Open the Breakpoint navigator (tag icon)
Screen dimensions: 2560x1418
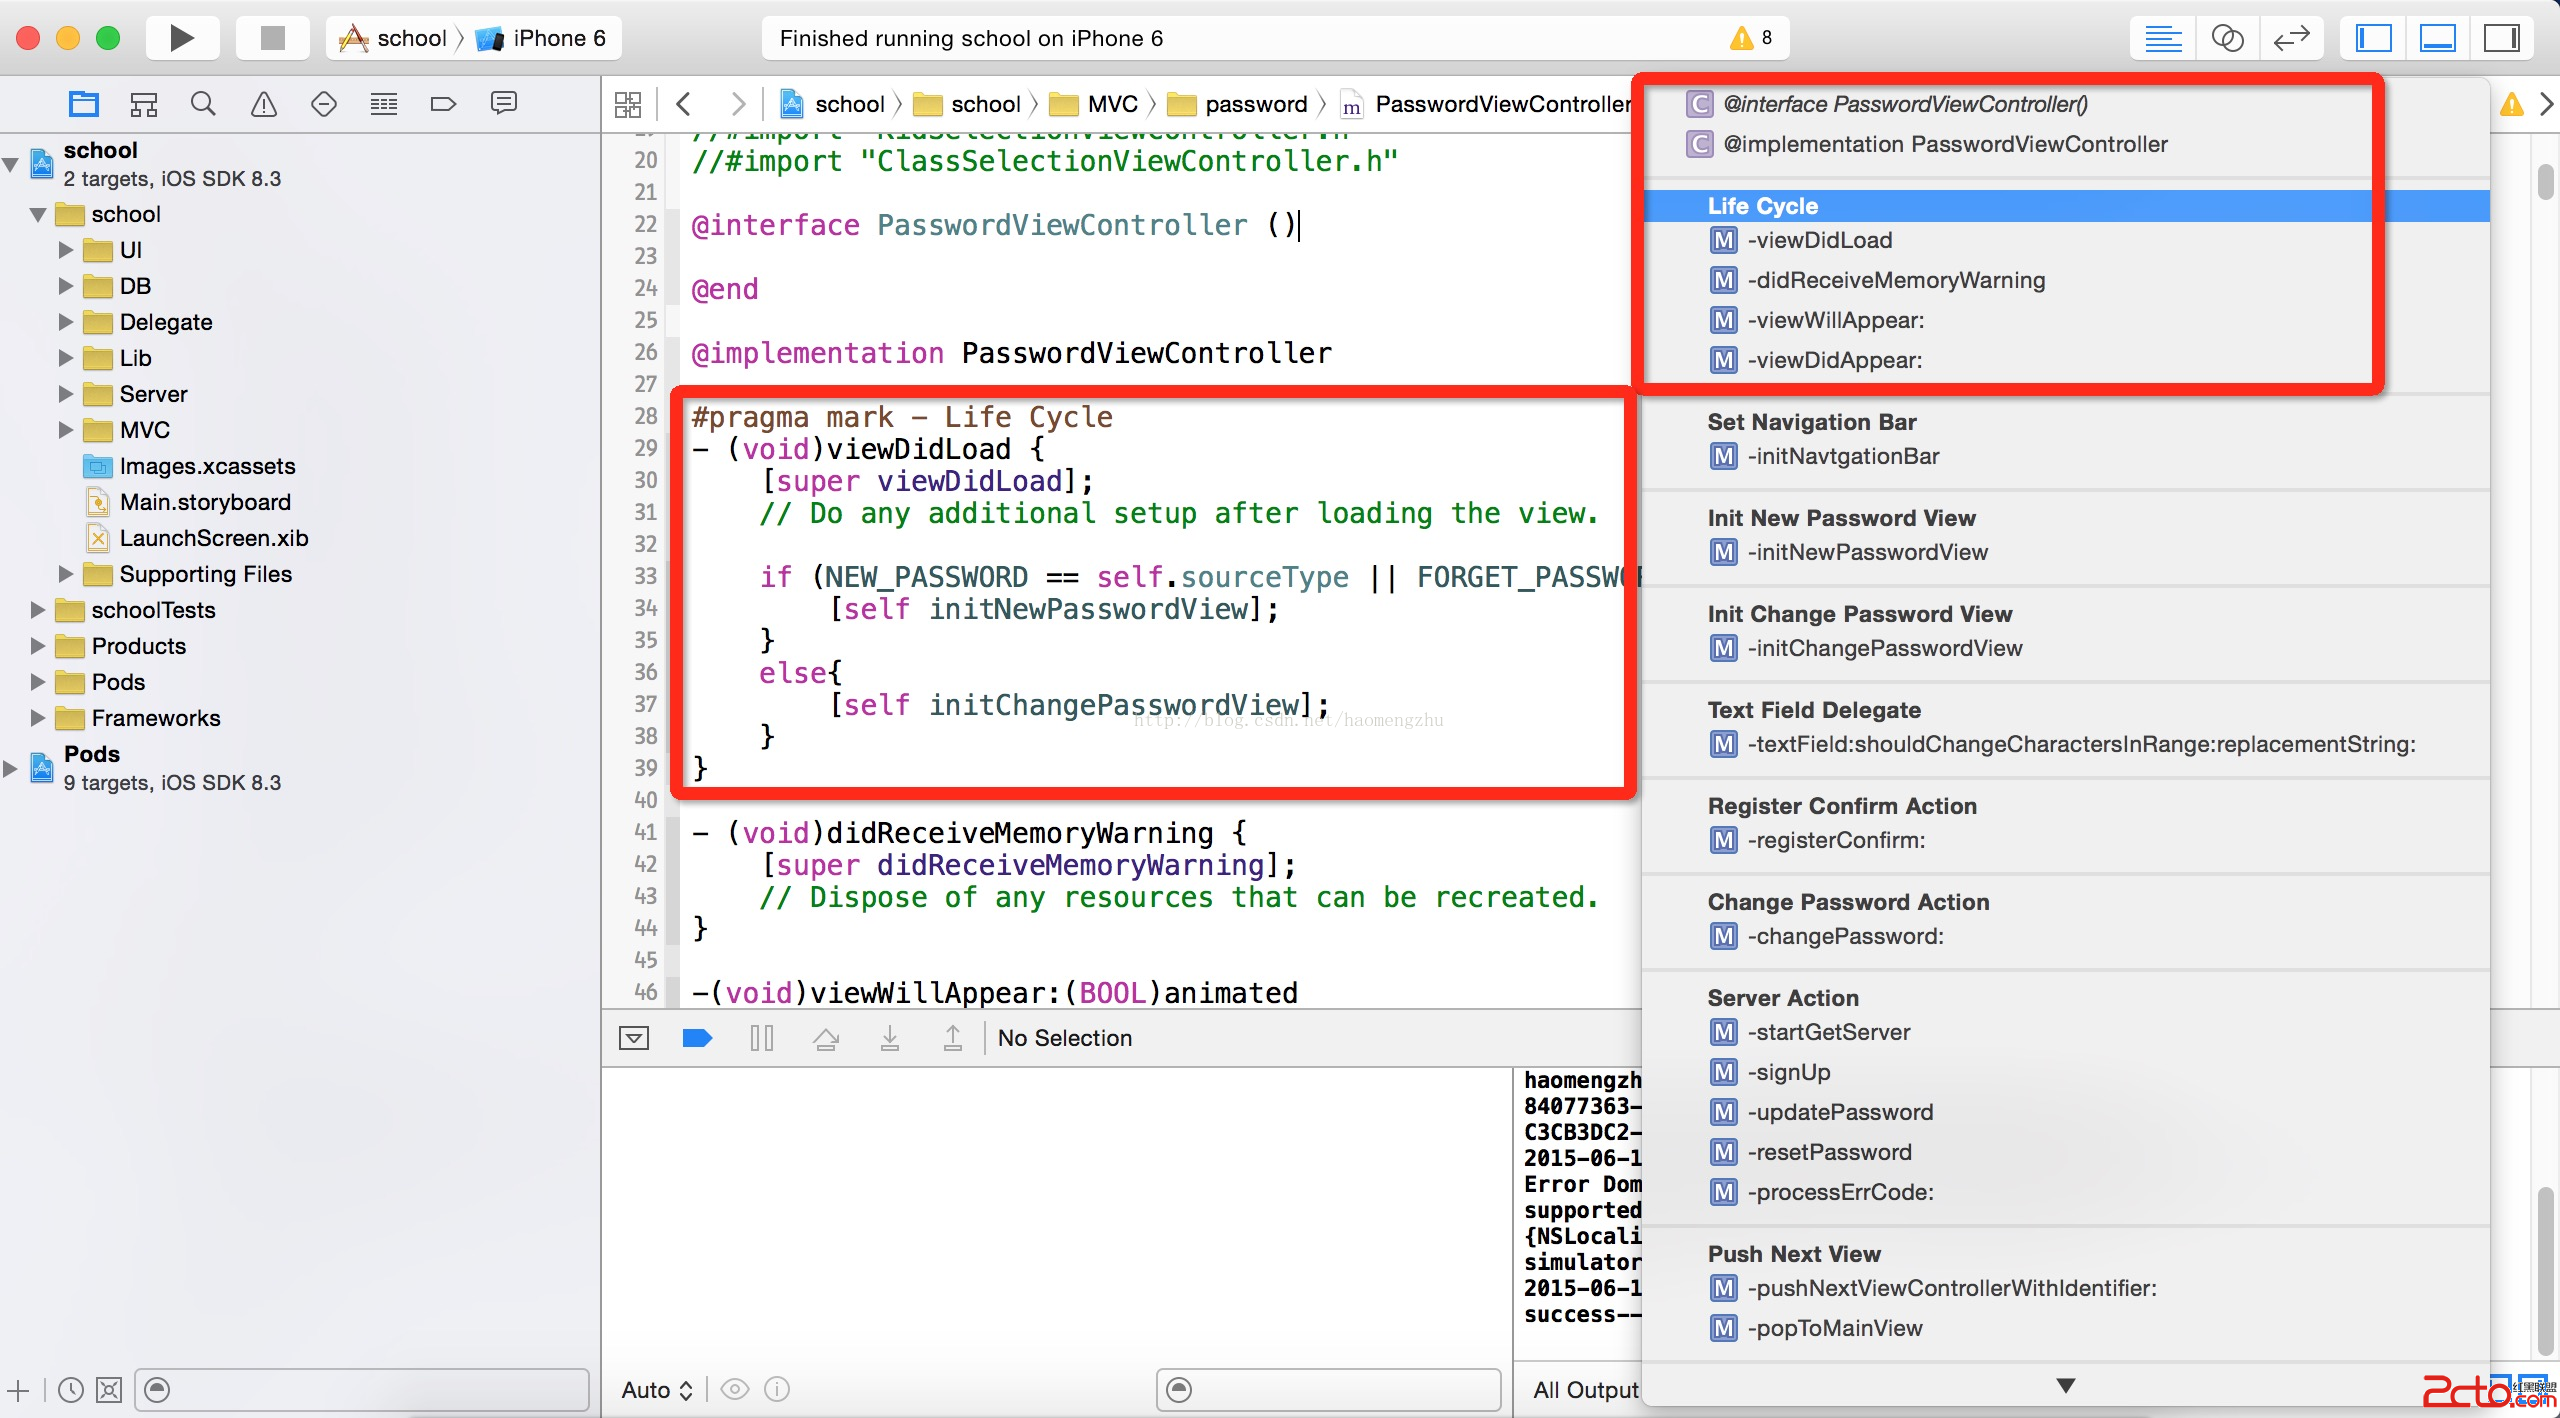pyautogui.click(x=443, y=104)
